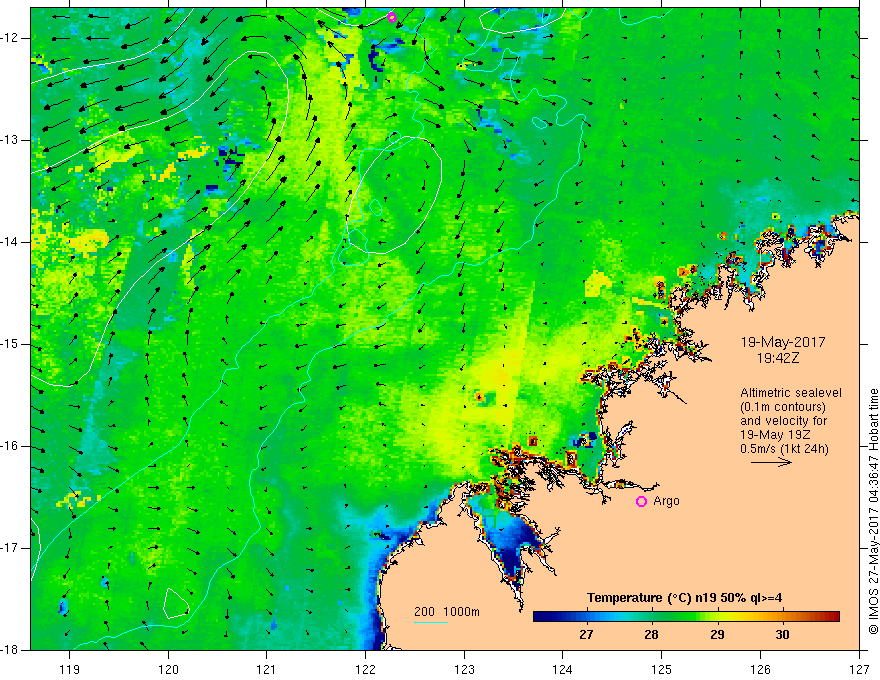Click the 29 value on the temperature scale
This screenshot has width=880, height=680.
pos(717,635)
